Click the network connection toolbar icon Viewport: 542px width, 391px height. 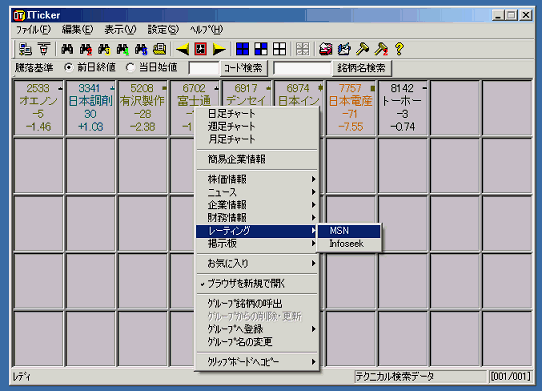25,49
